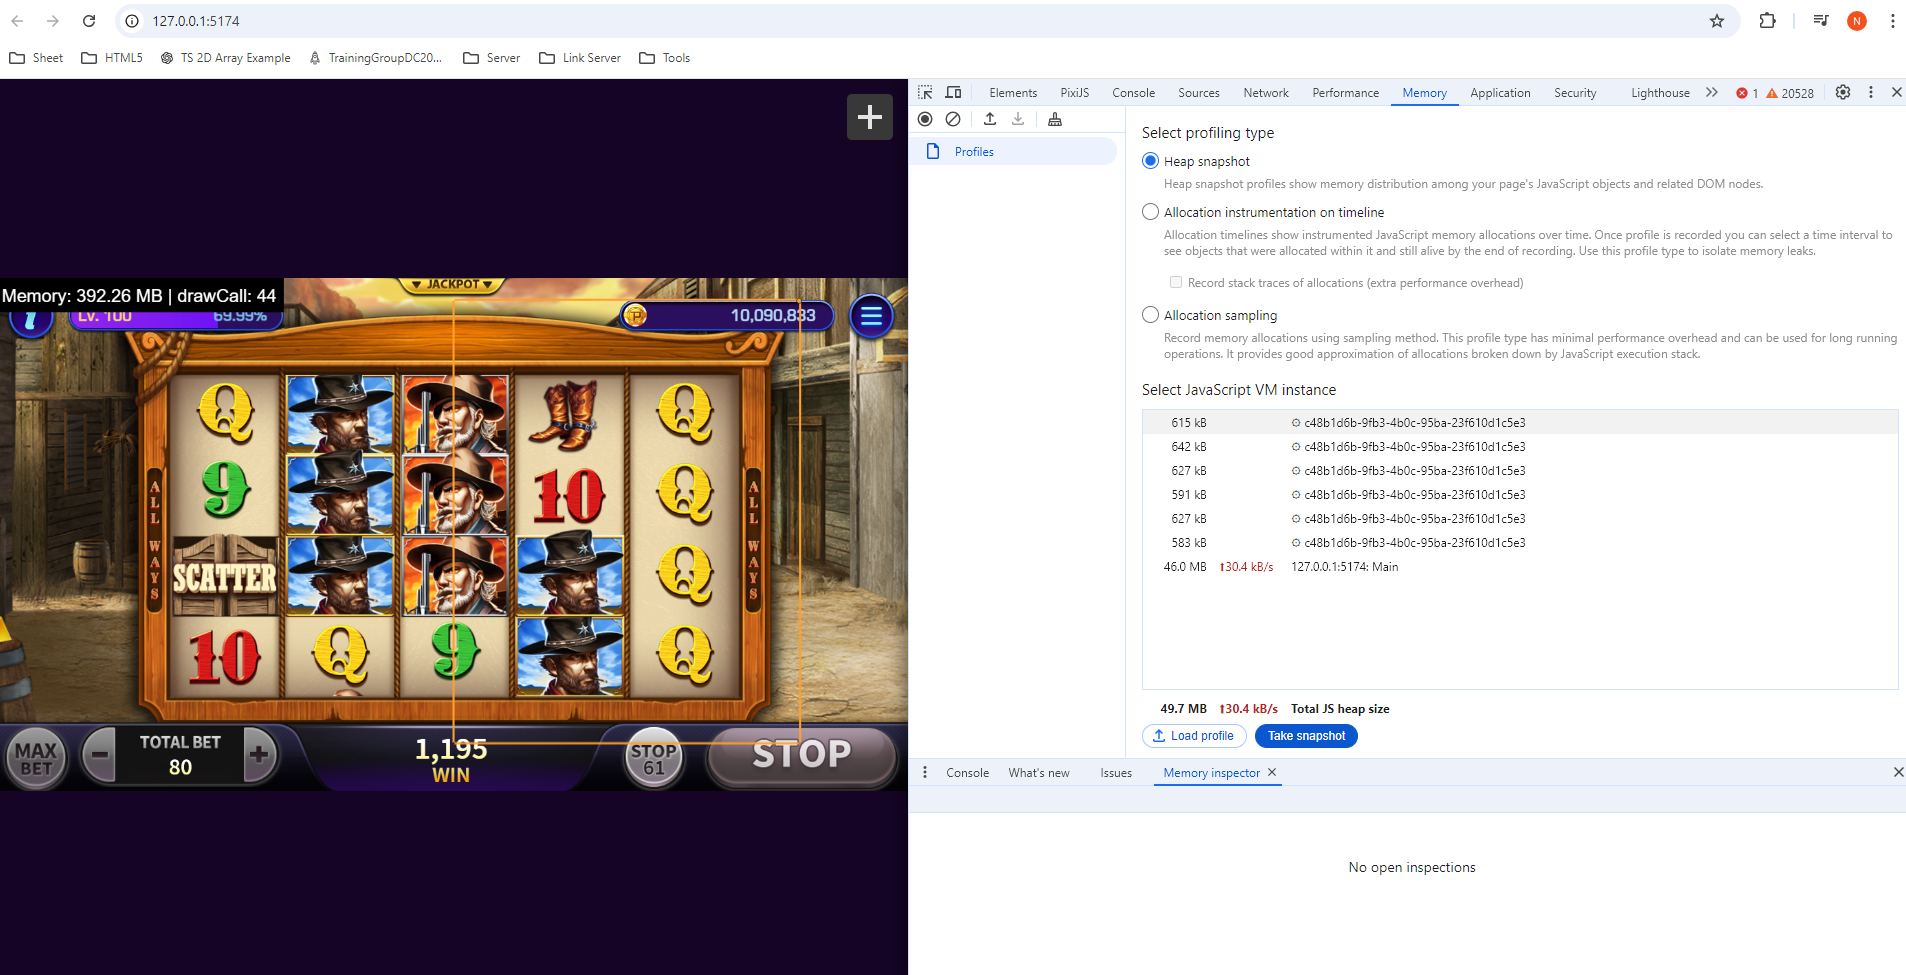Open the HTML5 bookmarks folder
Image resolution: width=1906 pixels, height=975 pixels.
[112, 58]
